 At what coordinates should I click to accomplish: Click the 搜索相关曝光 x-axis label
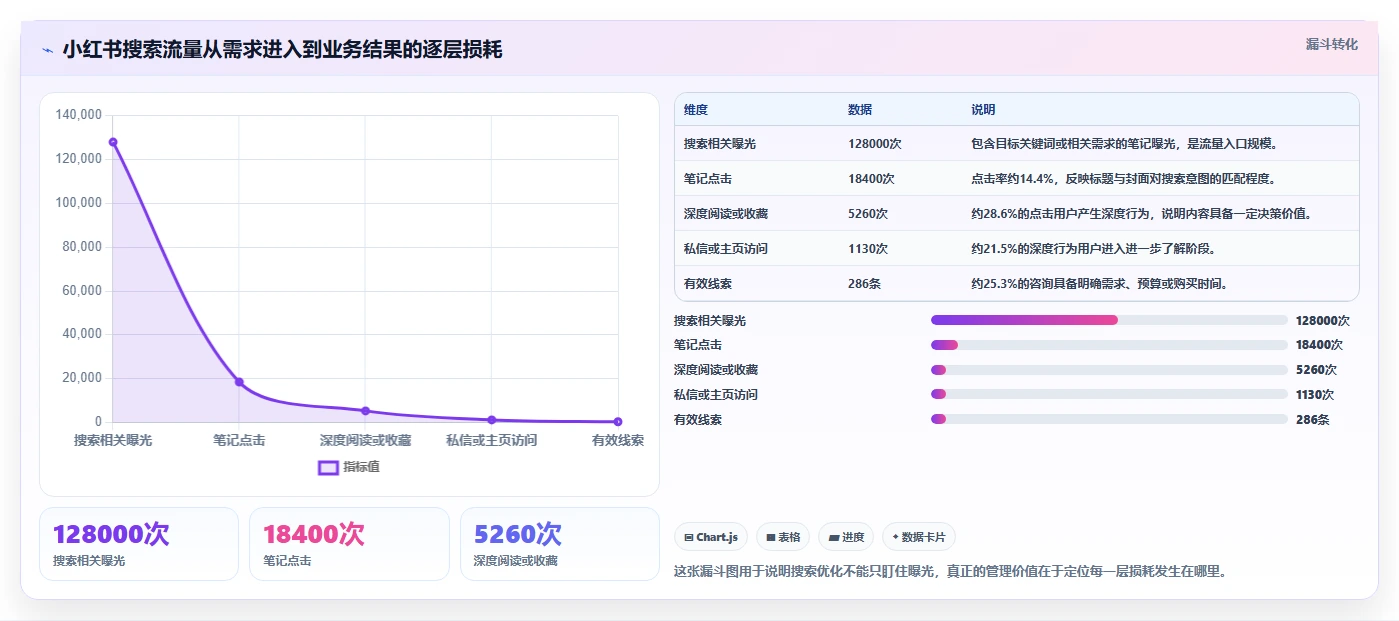pyautogui.click(x=113, y=440)
